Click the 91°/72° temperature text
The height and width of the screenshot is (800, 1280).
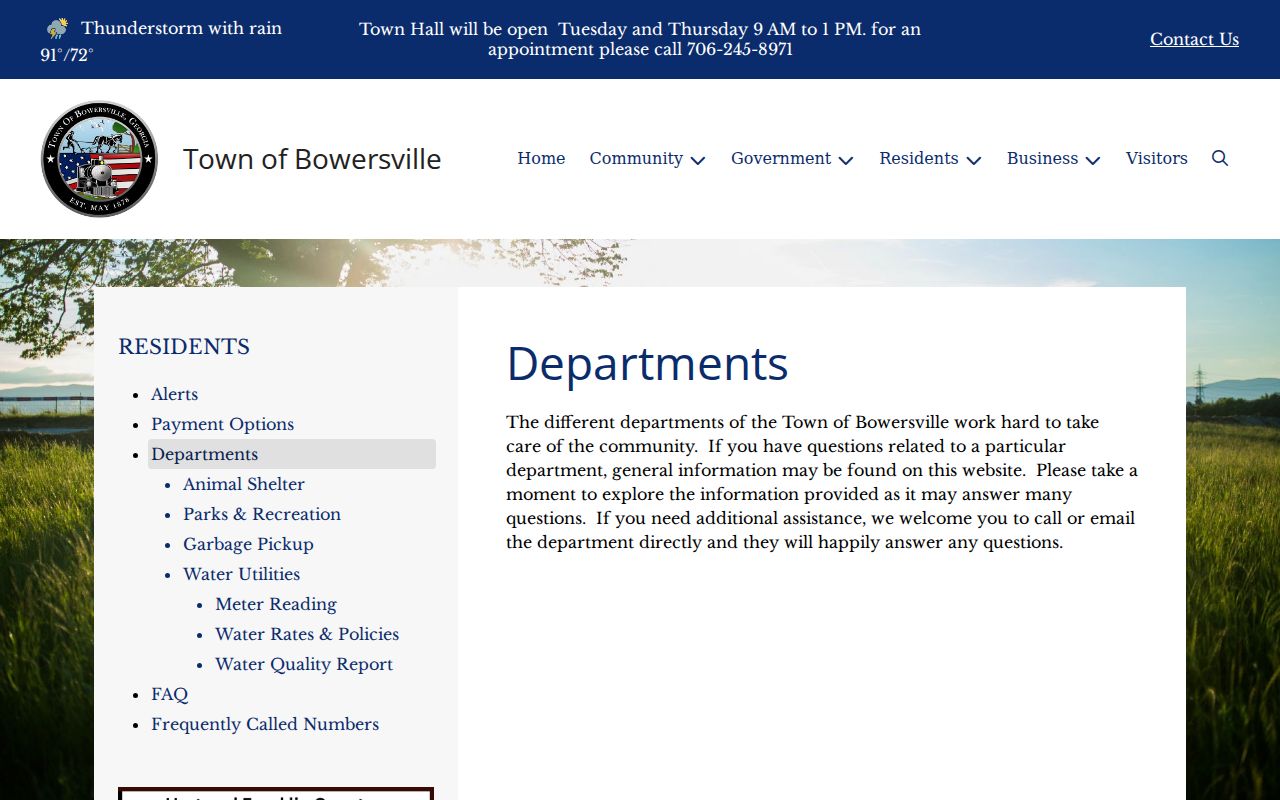coord(67,55)
